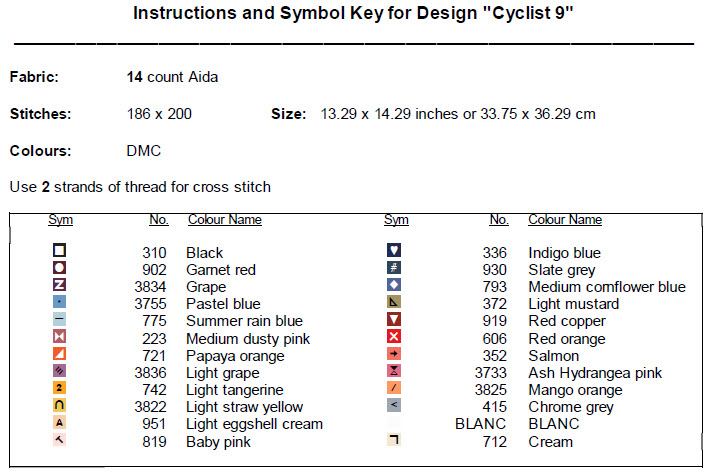Select the DMC colours value
The width and height of the screenshot is (712, 475).
click(x=144, y=151)
